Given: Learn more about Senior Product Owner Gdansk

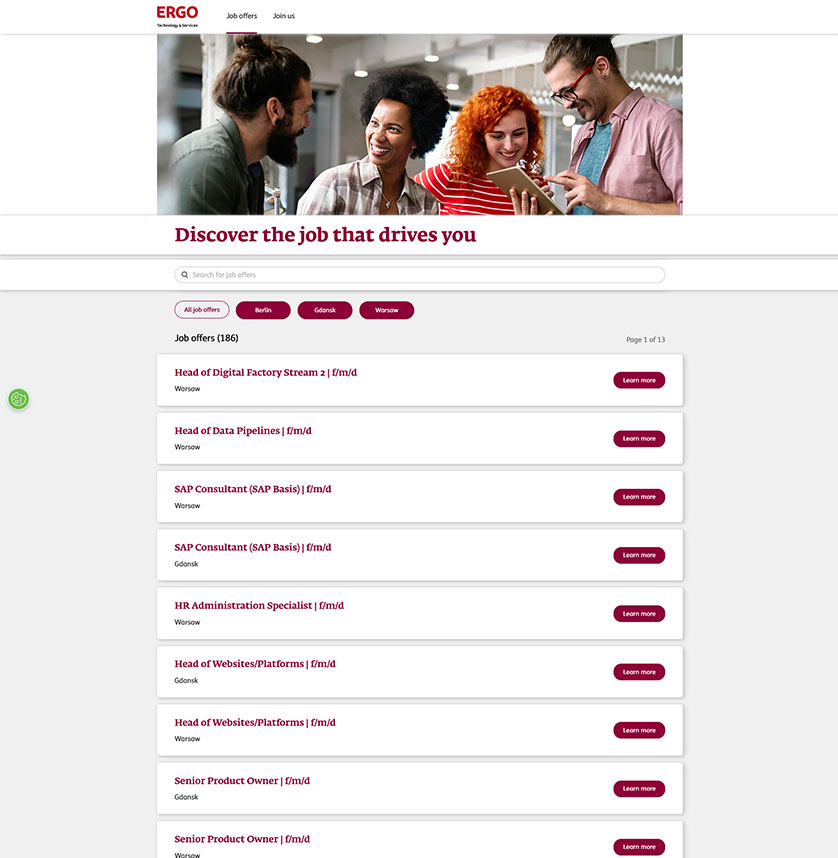Looking at the screenshot, I should point(639,789).
